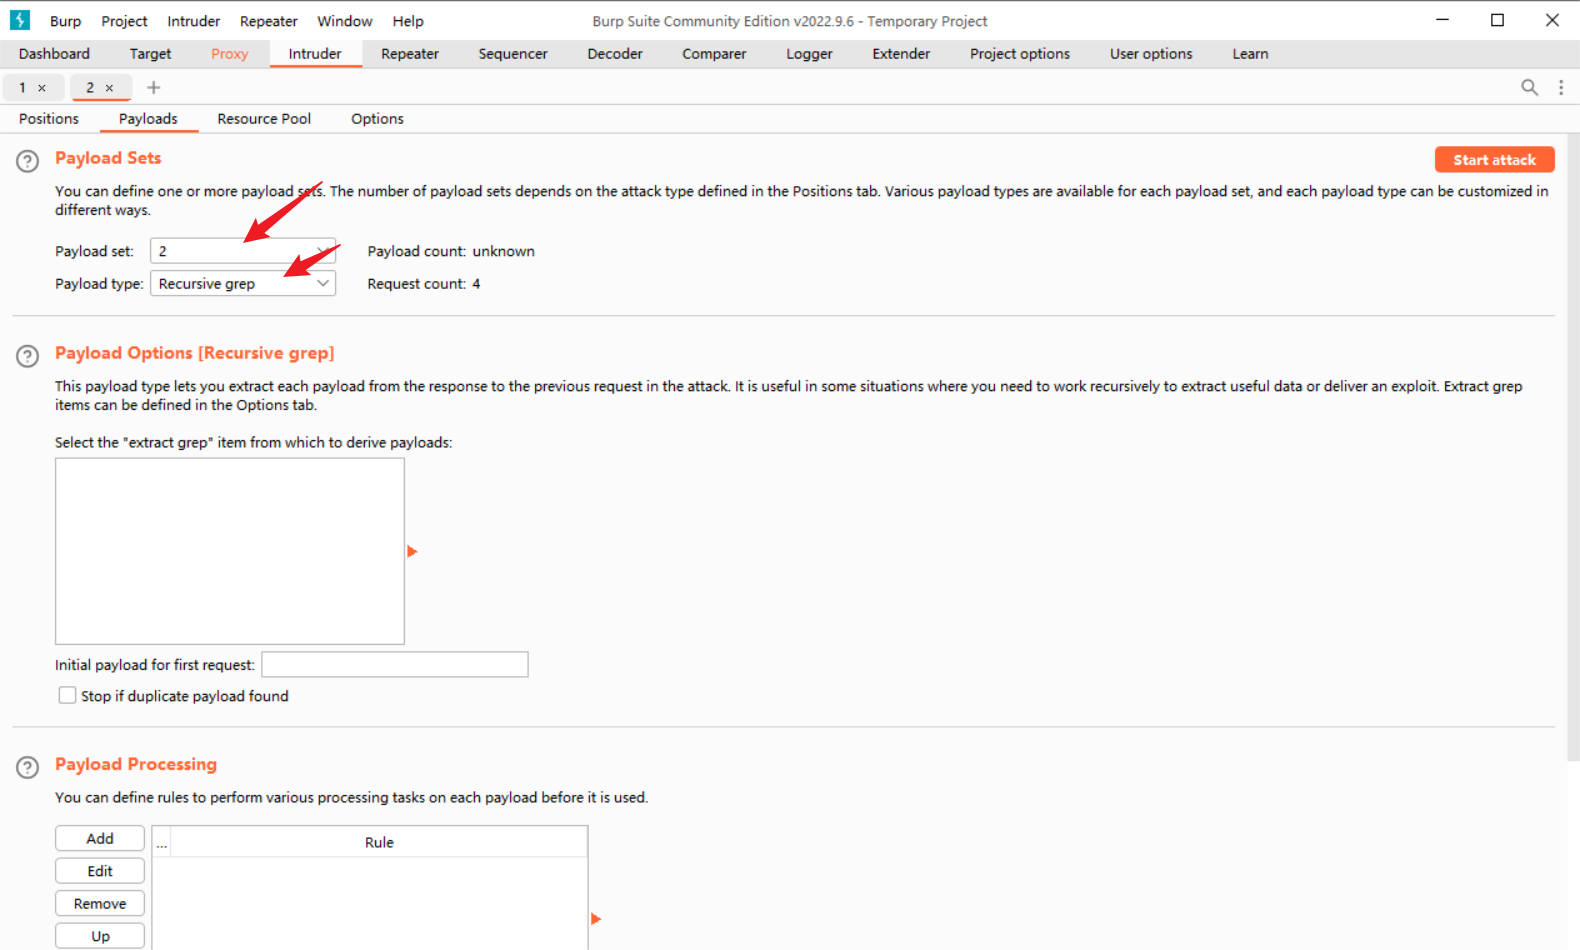This screenshot has width=1580, height=950.
Task: Add a new Intruder tab
Action: (154, 88)
